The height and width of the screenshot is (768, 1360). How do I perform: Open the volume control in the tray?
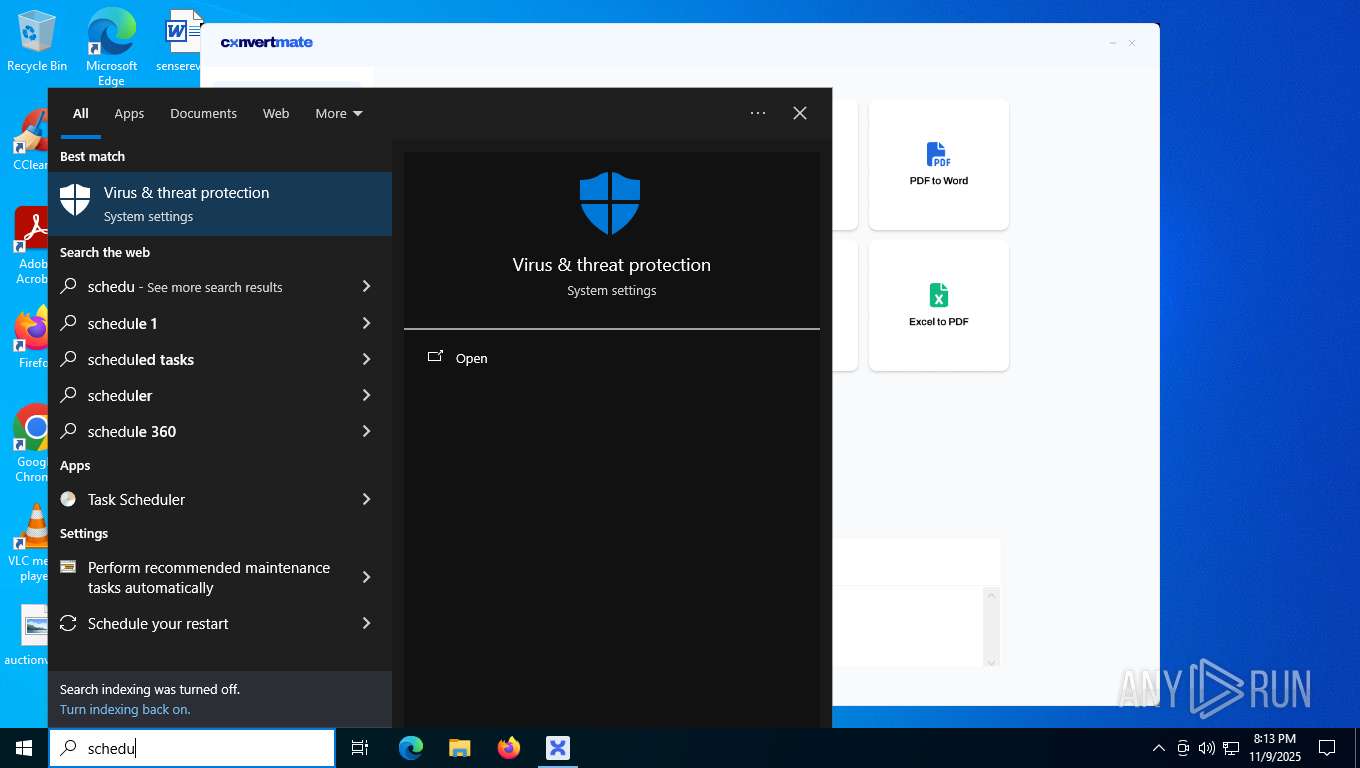point(1206,748)
